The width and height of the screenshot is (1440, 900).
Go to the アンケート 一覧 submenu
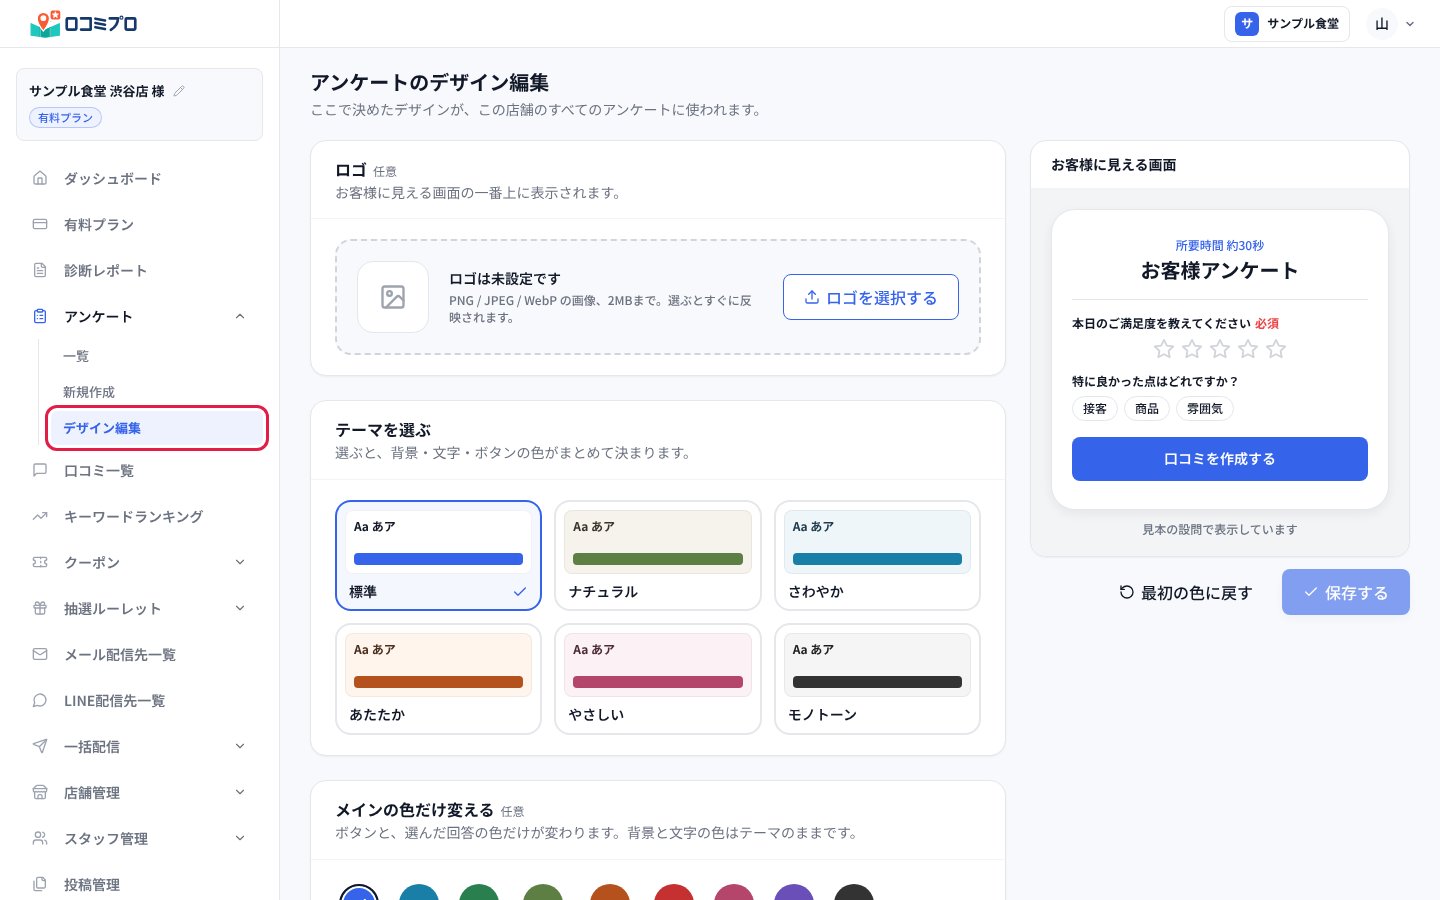(x=76, y=356)
